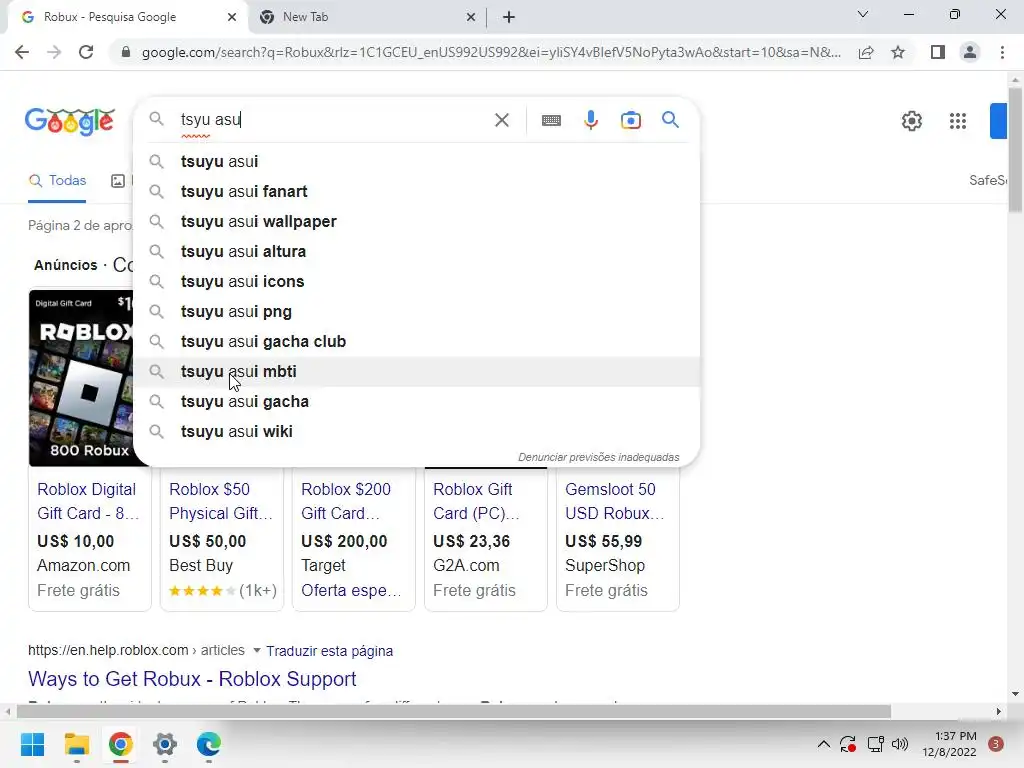The image size is (1024, 768).
Task: Close the New Tab tab
Action: coord(471,18)
